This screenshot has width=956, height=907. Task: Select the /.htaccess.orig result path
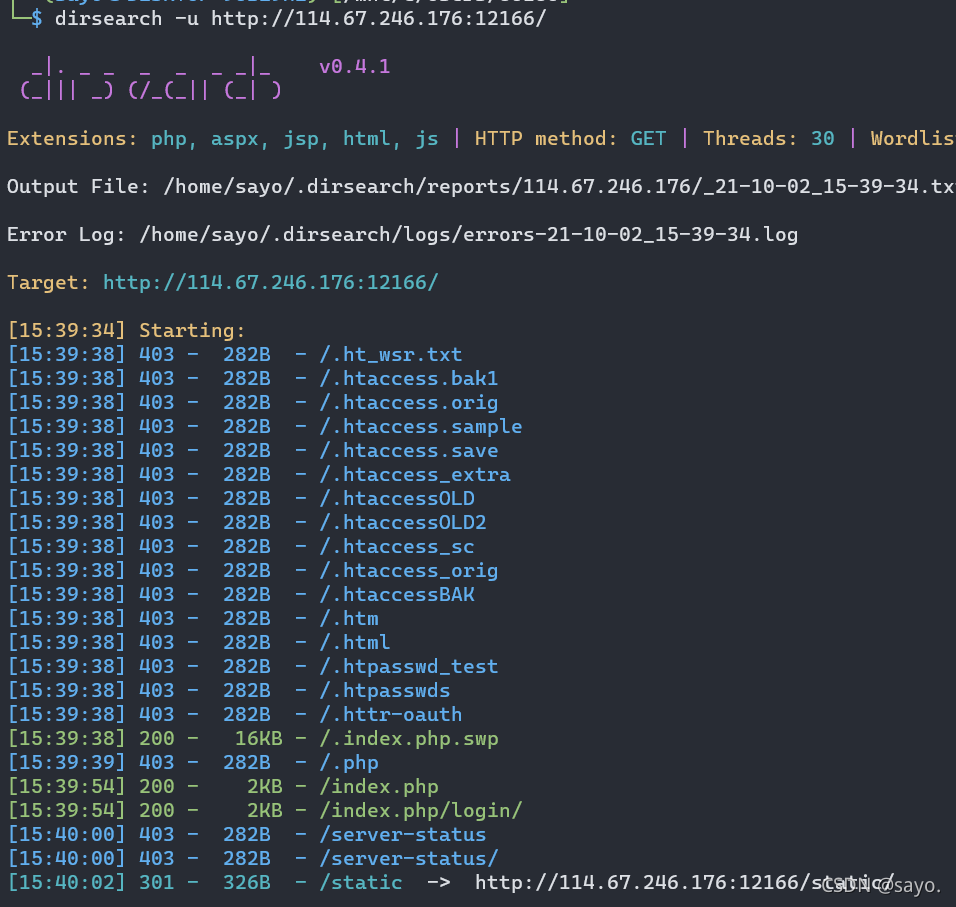pyautogui.click(x=408, y=403)
